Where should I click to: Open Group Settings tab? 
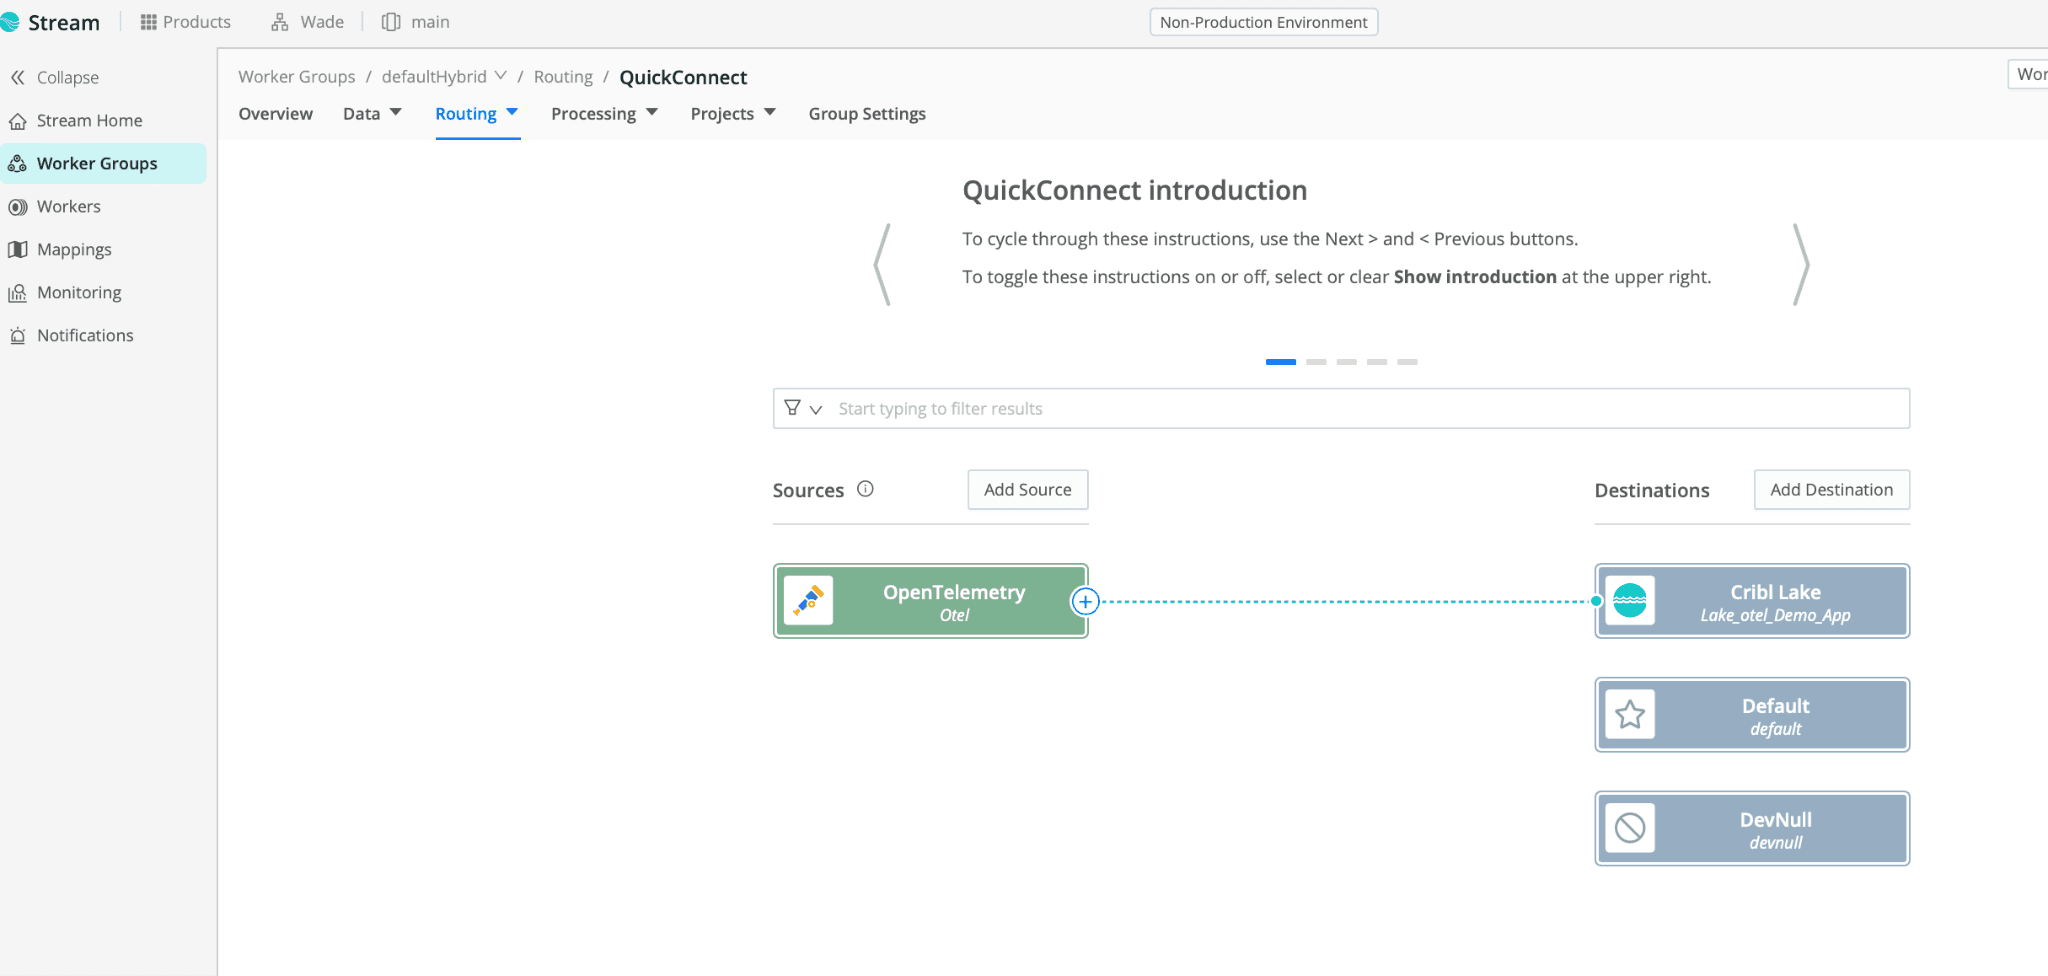coord(867,114)
